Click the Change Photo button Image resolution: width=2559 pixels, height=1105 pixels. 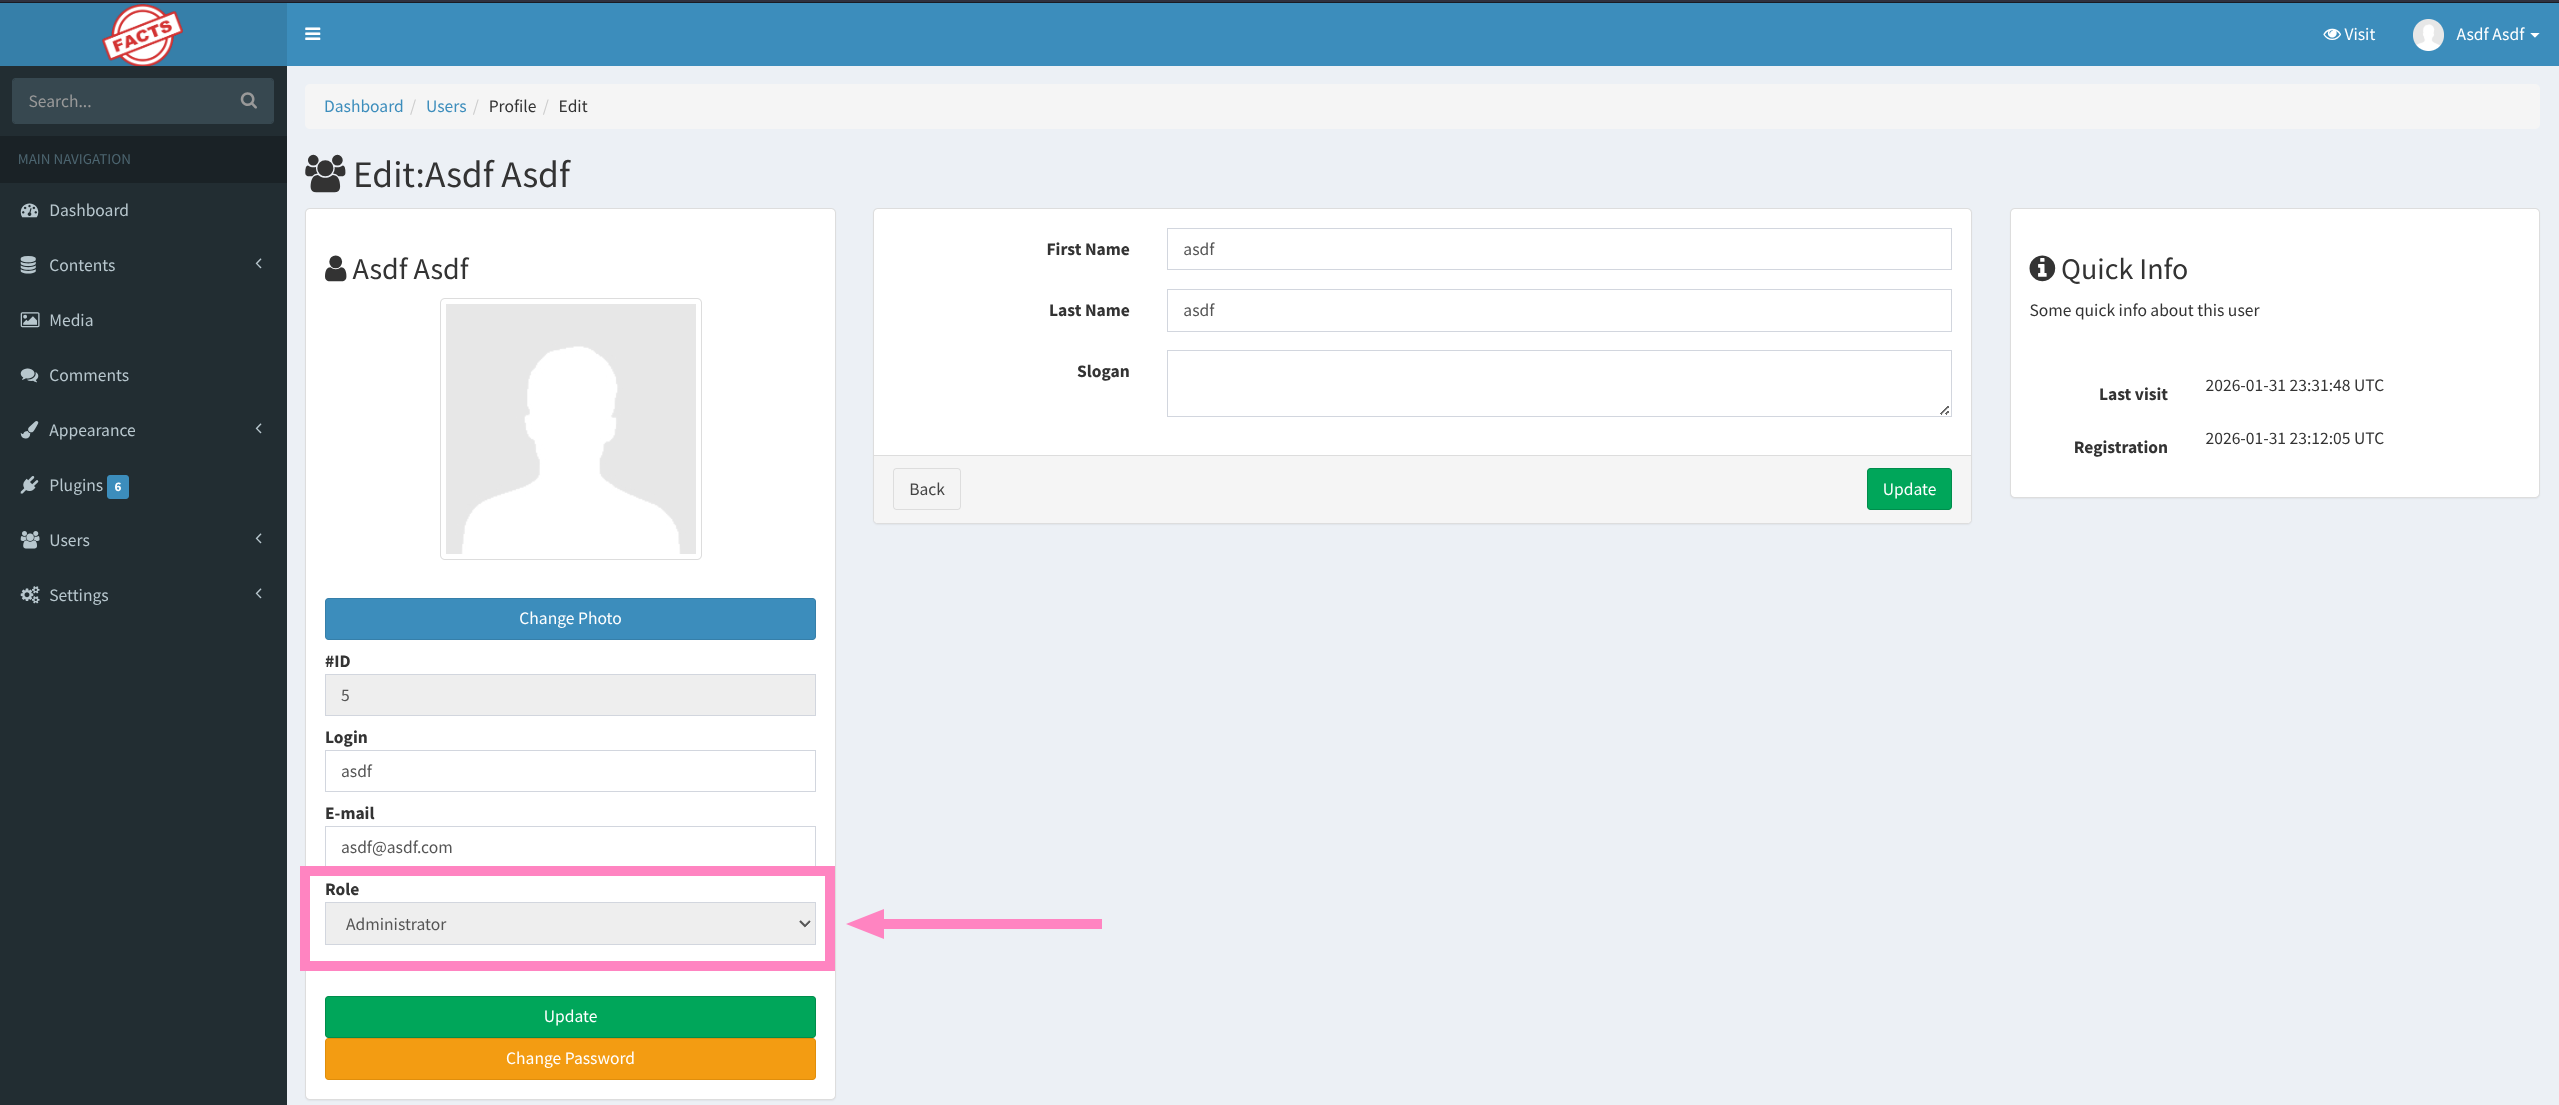pyautogui.click(x=570, y=618)
